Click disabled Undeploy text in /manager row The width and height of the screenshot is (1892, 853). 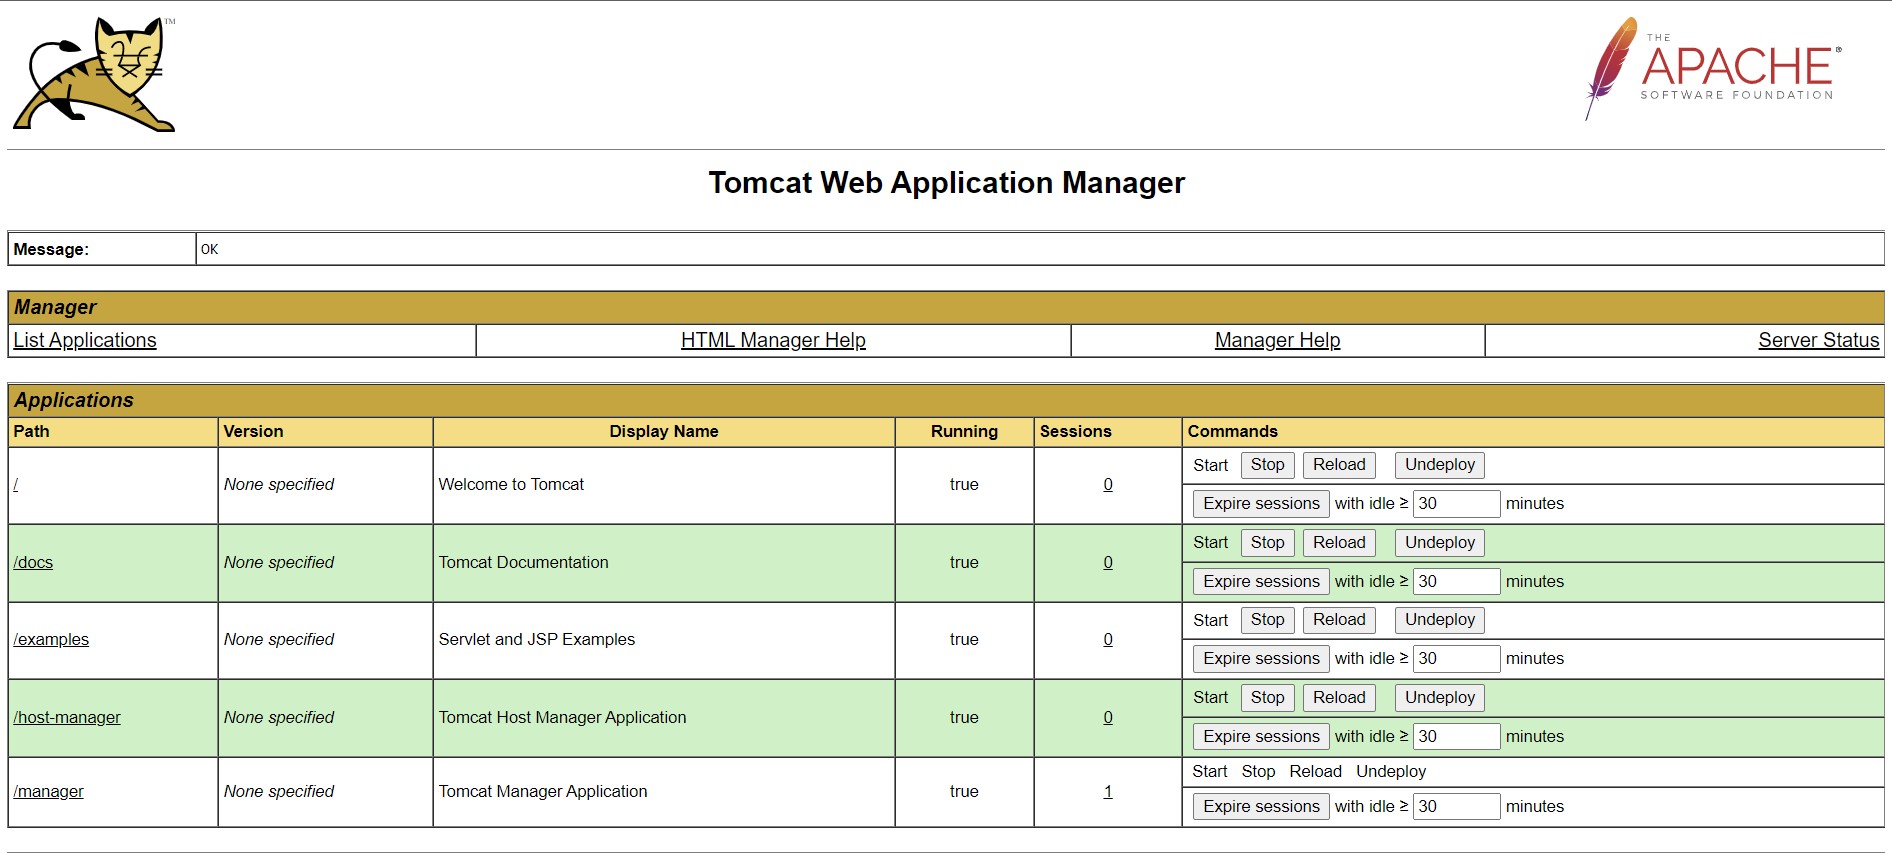[x=1391, y=771]
